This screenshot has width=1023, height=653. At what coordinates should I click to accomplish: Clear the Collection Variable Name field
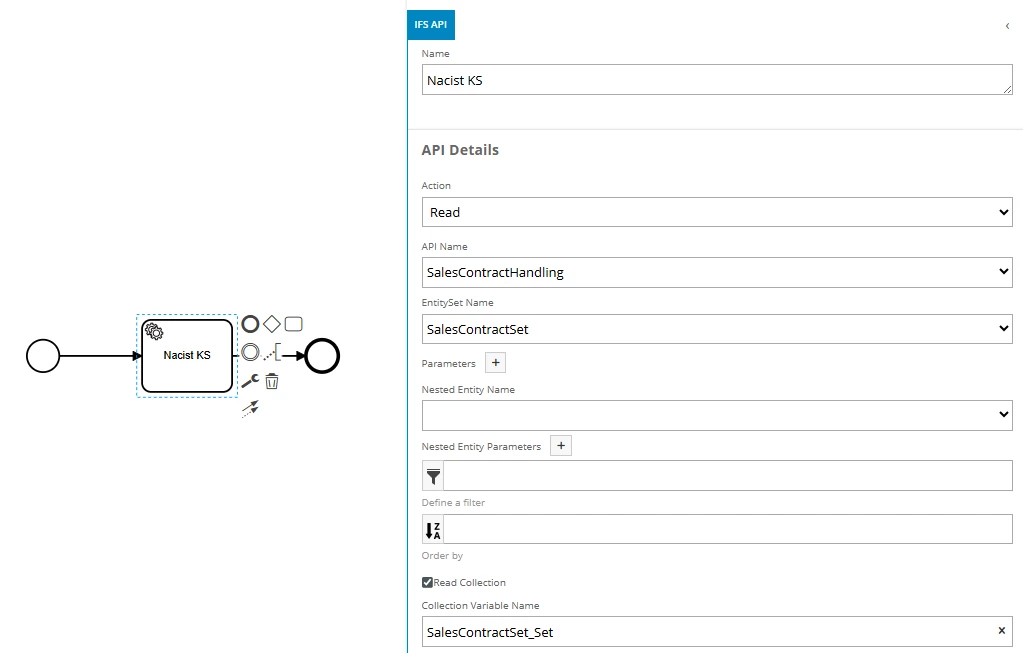1001,631
